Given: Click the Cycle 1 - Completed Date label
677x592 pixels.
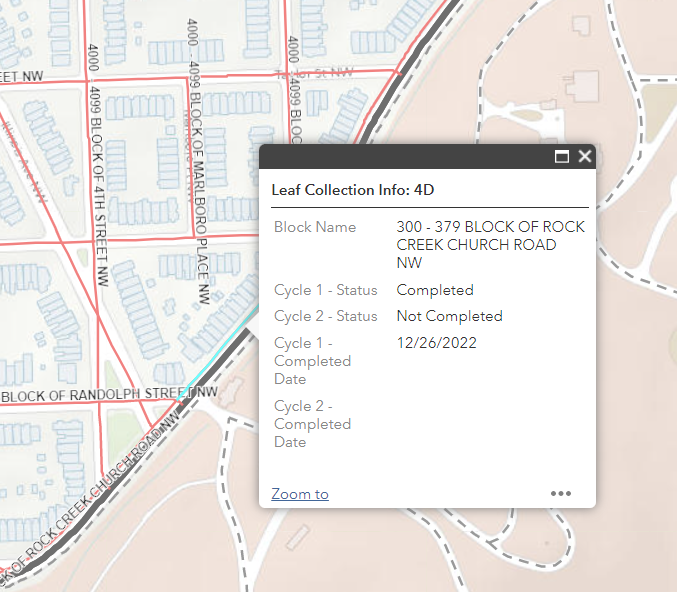Looking at the screenshot, I should coord(313,361).
